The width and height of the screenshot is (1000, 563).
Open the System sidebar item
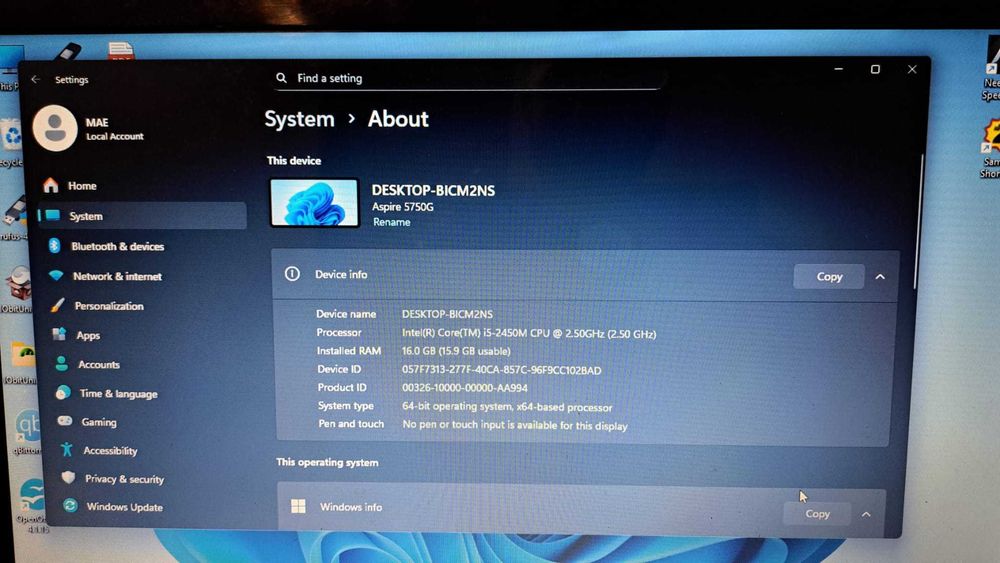[143, 216]
